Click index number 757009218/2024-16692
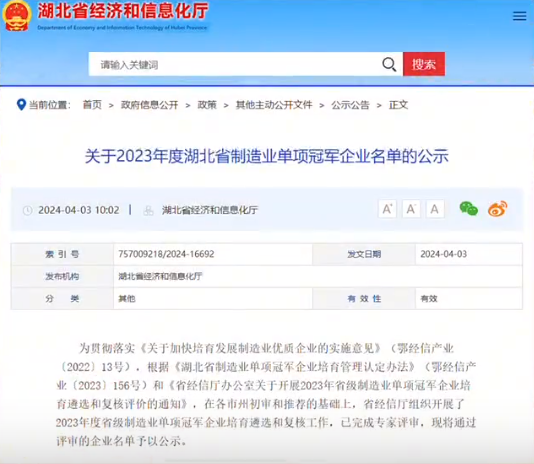This screenshot has height=464, width=534. (166, 254)
